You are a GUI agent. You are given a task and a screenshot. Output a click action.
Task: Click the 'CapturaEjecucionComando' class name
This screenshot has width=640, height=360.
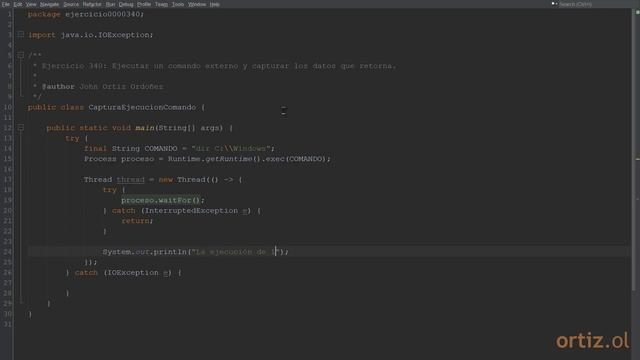[142, 107]
